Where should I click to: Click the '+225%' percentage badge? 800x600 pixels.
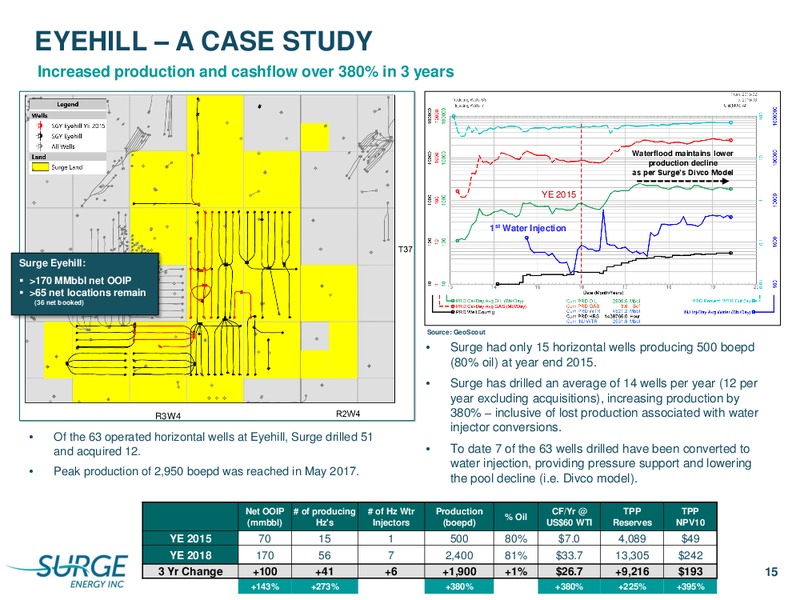632,587
